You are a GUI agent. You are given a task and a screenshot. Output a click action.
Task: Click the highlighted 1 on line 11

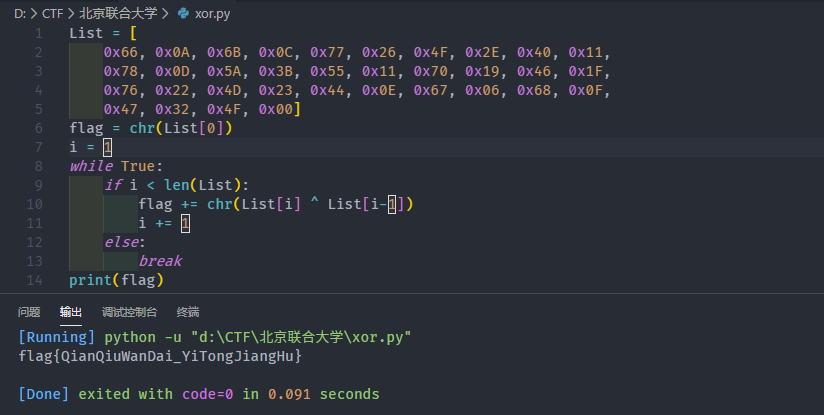click(x=185, y=223)
